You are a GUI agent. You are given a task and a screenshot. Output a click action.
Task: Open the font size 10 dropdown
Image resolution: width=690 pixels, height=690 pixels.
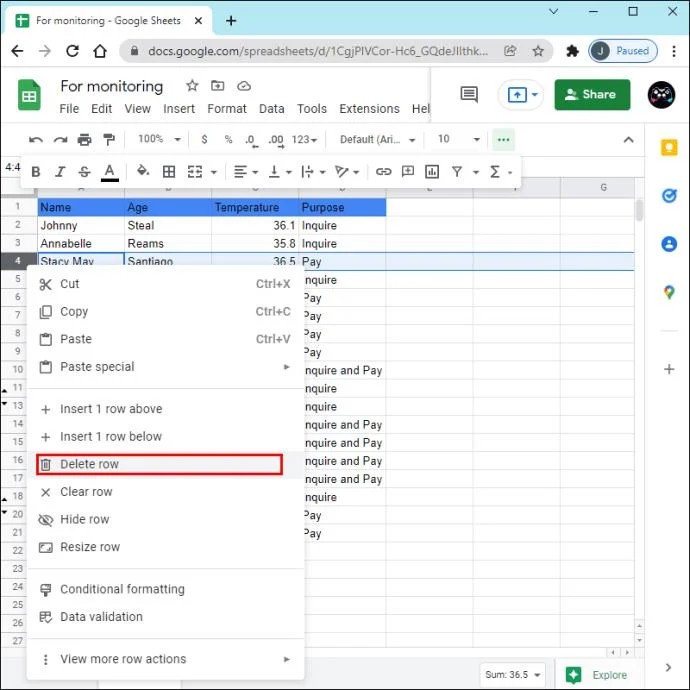[458, 139]
